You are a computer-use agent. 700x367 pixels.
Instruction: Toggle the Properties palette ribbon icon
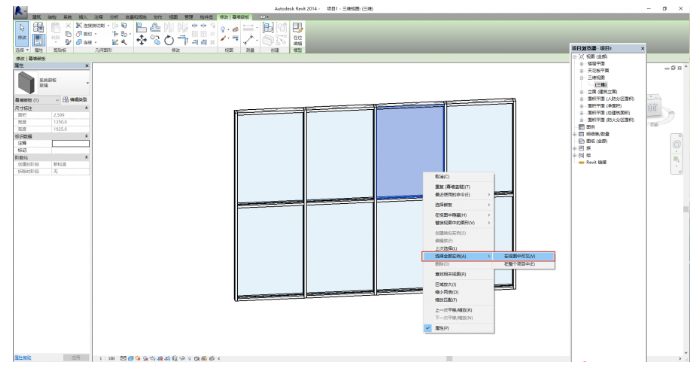click(x=38, y=40)
